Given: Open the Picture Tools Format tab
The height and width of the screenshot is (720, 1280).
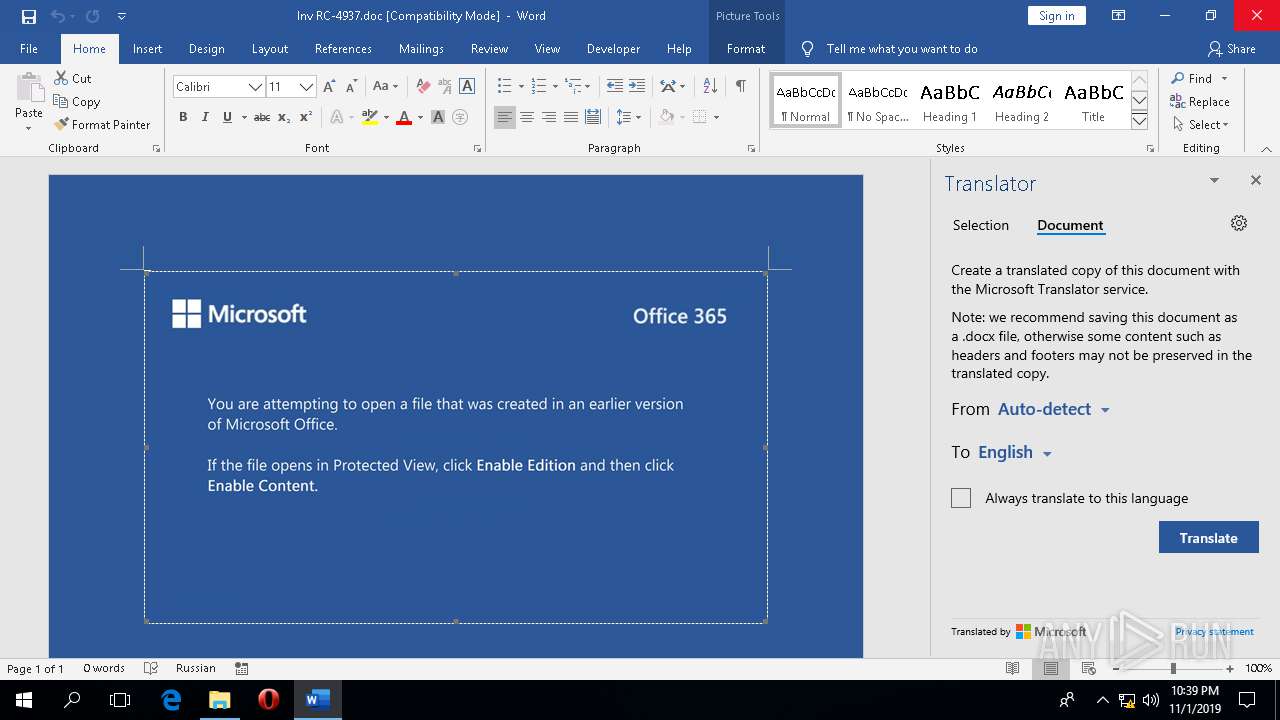Looking at the screenshot, I should tap(746, 49).
